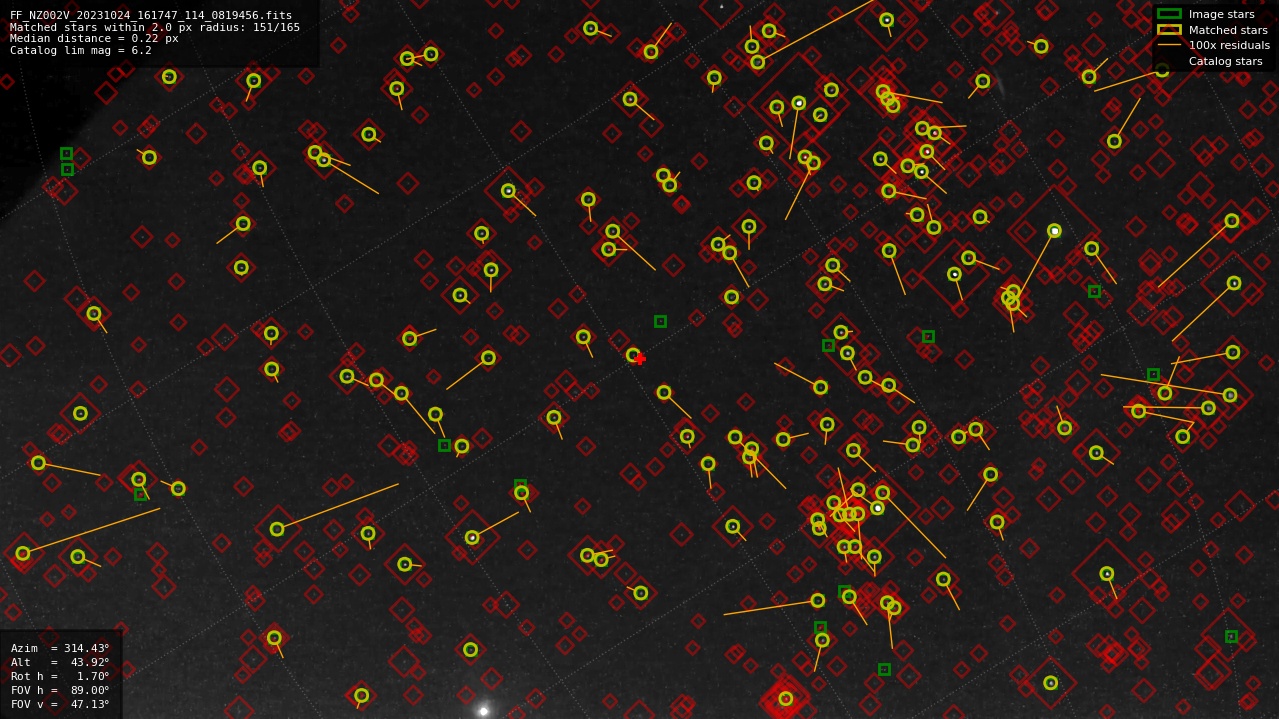Viewport: 1279px width, 719px height.
Task: Click the 'Rot h = 1.70°' readout
Action: tap(60, 676)
